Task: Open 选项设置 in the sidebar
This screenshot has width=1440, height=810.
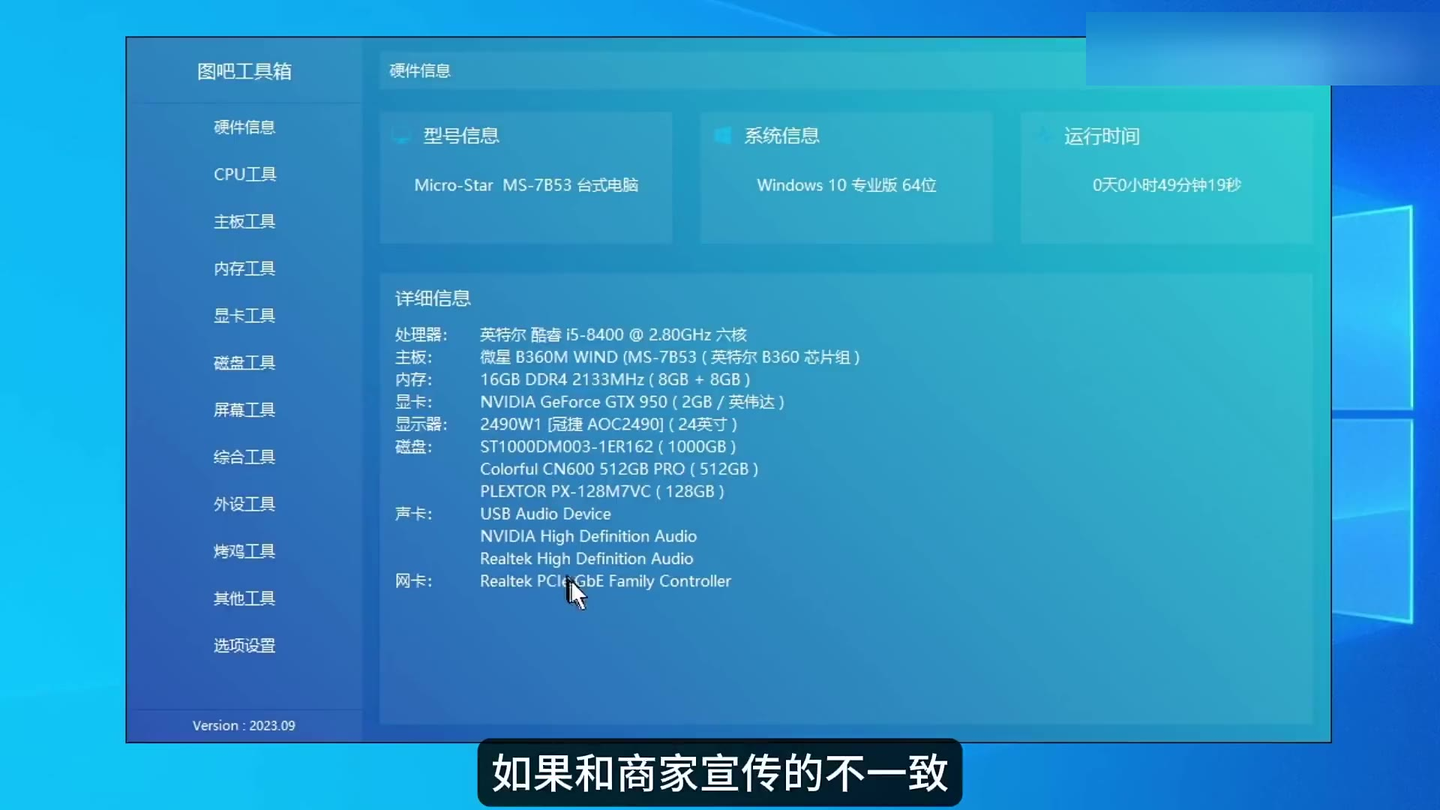Action: [x=244, y=645]
